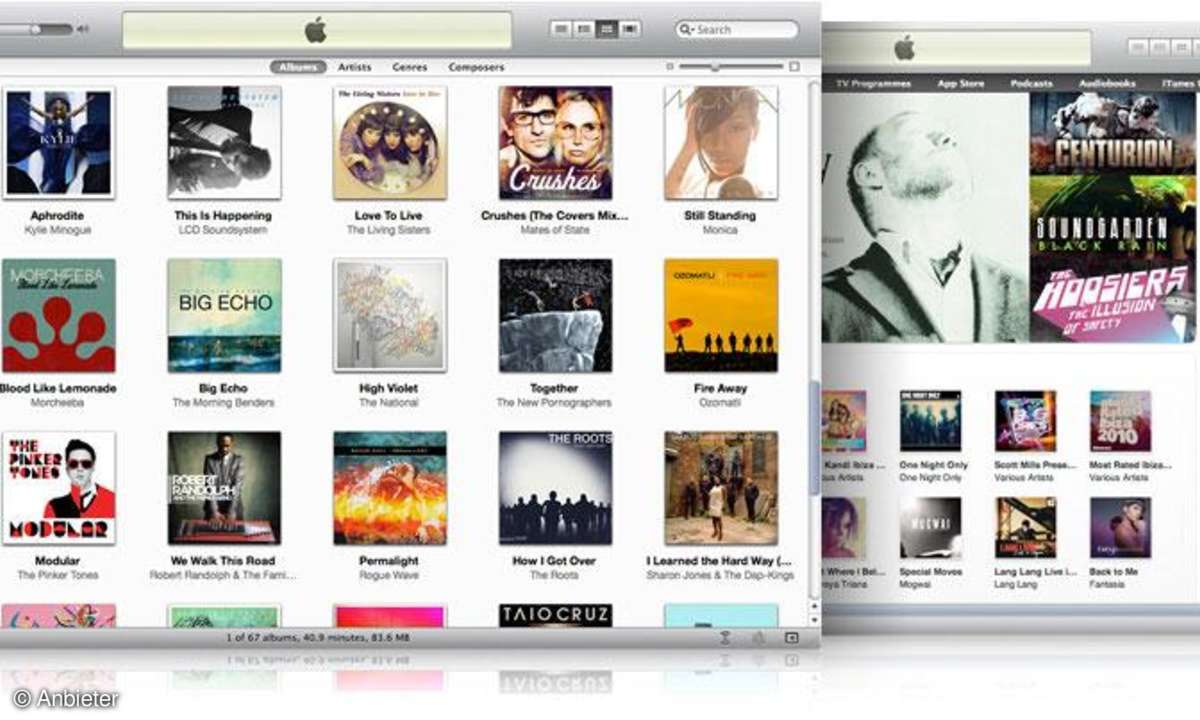Click the artist name Kylie Minogue

tap(58, 230)
